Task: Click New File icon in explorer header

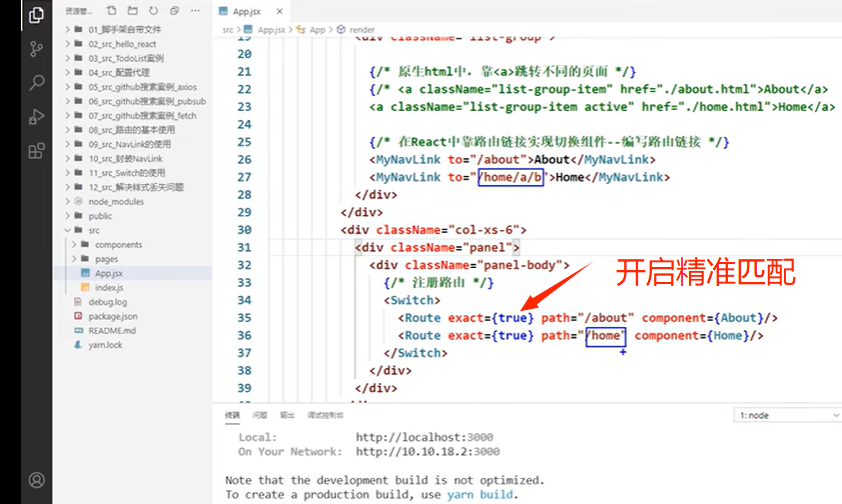Action: click(112, 10)
